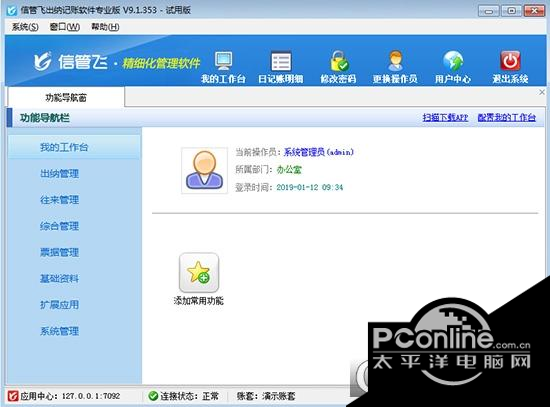The height and width of the screenshot is (407, 550).
Task: Click 127.0.0.1:7092 address in status bar
Action: (91, 396)
